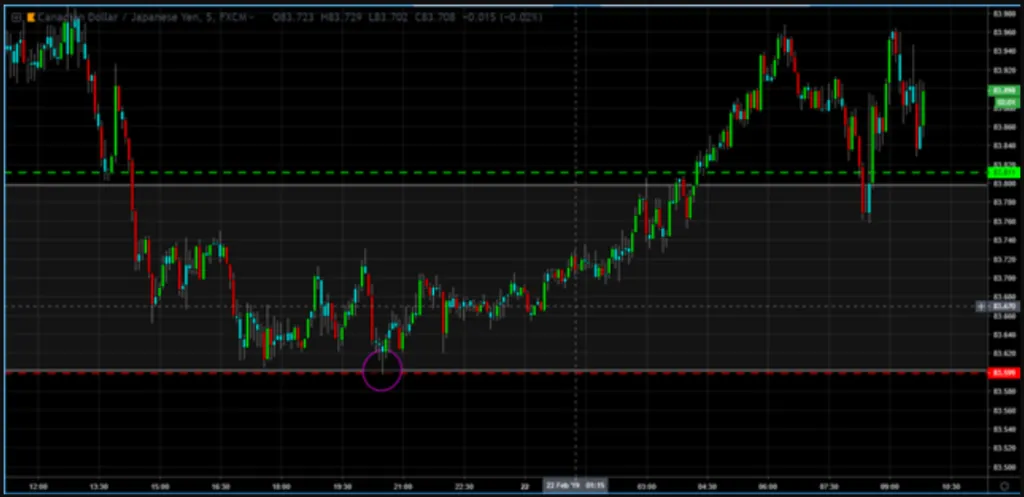Screen dimensions: 1024x497
Task: Click the plus button on crosshair price label
Action: tap(981, 306)
